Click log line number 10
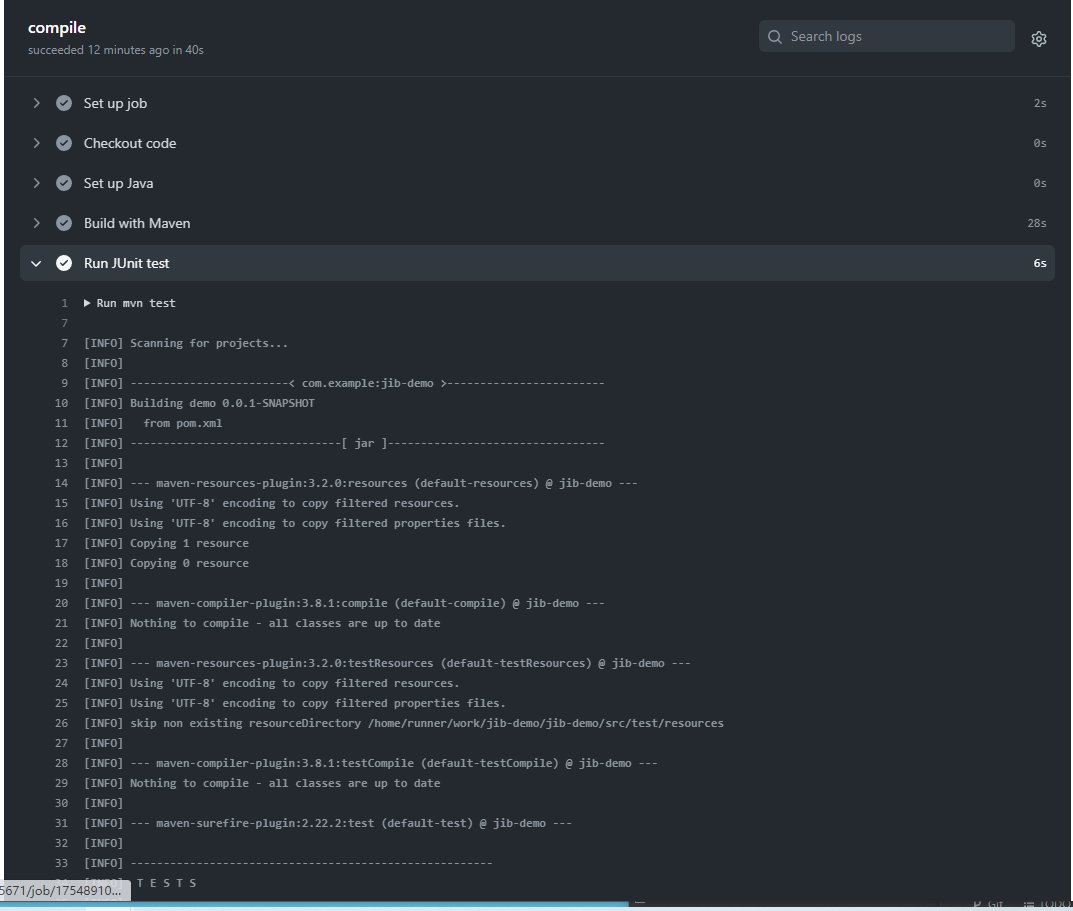1073x911 pixels. [x=62, y=403]
